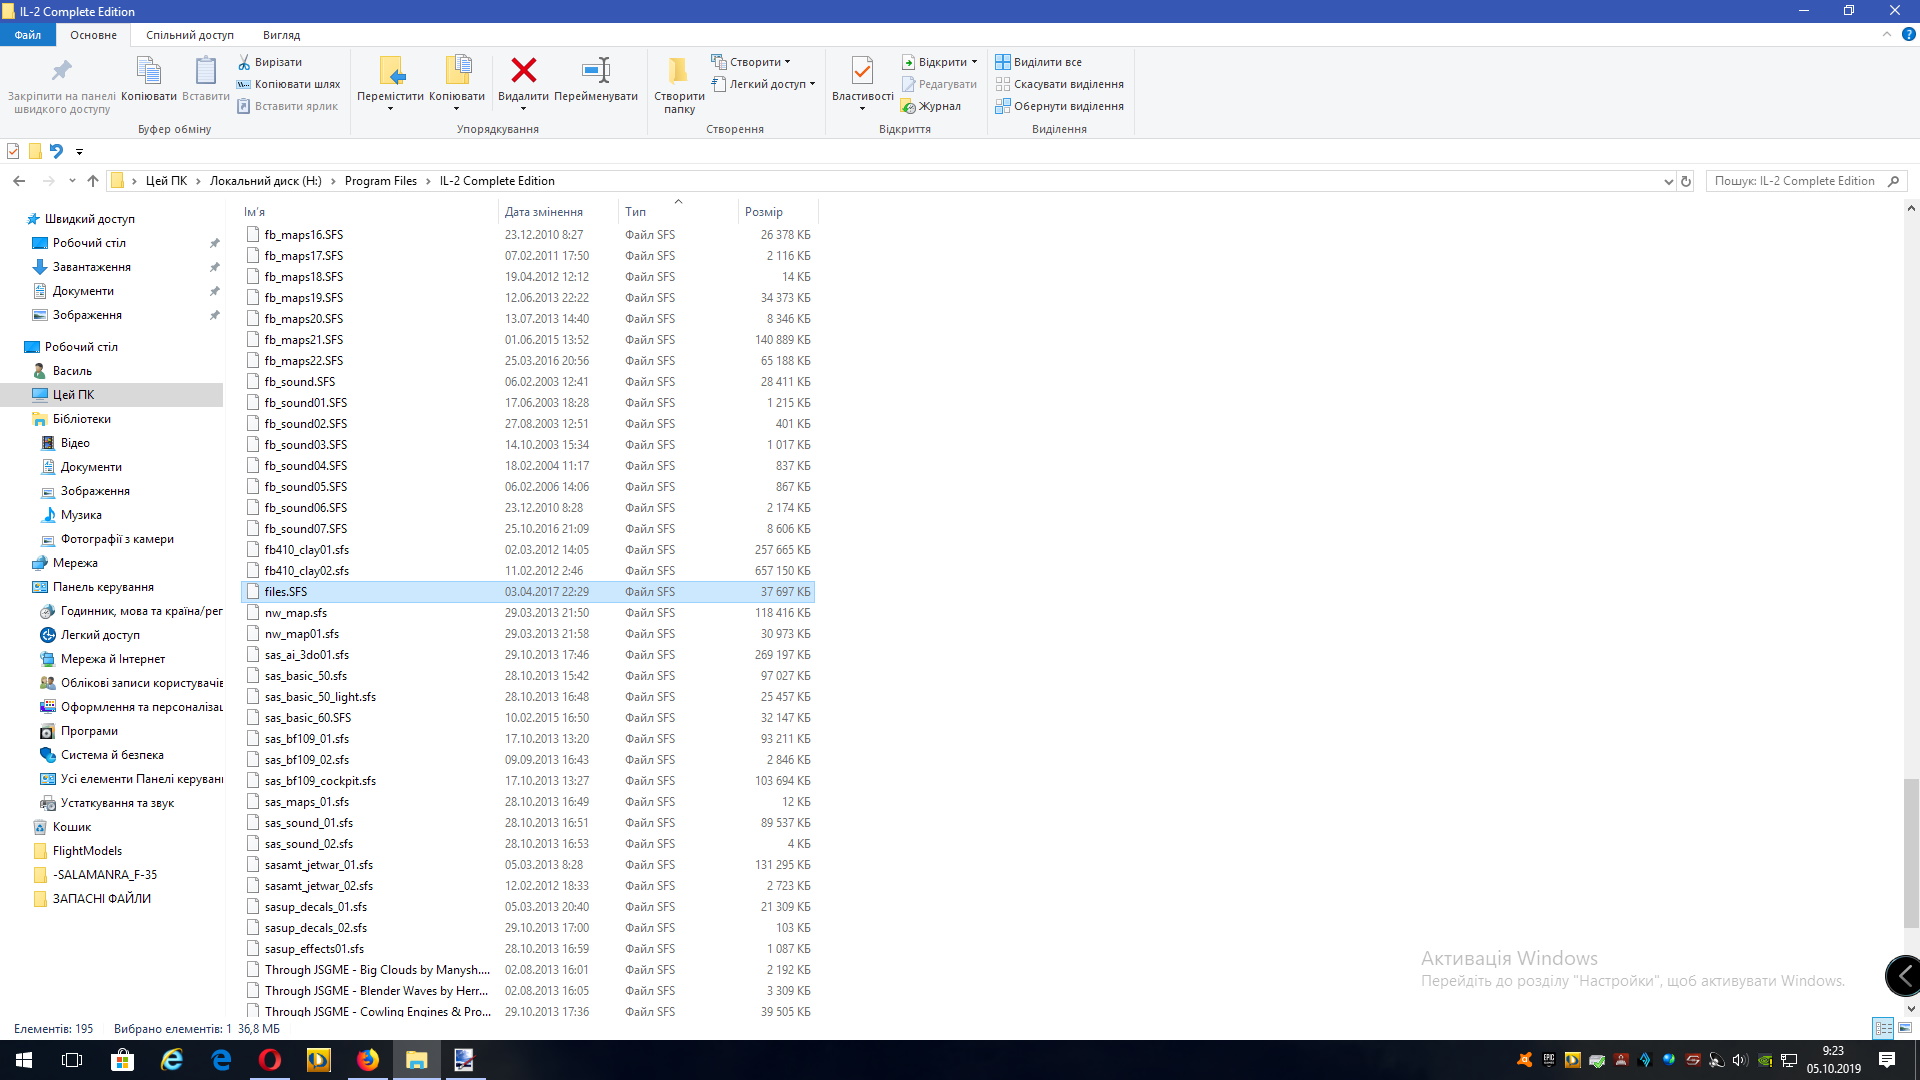Click the Up one level arrow
The height and width of the screenshot is (1080, 1920).
coord(93,181)
